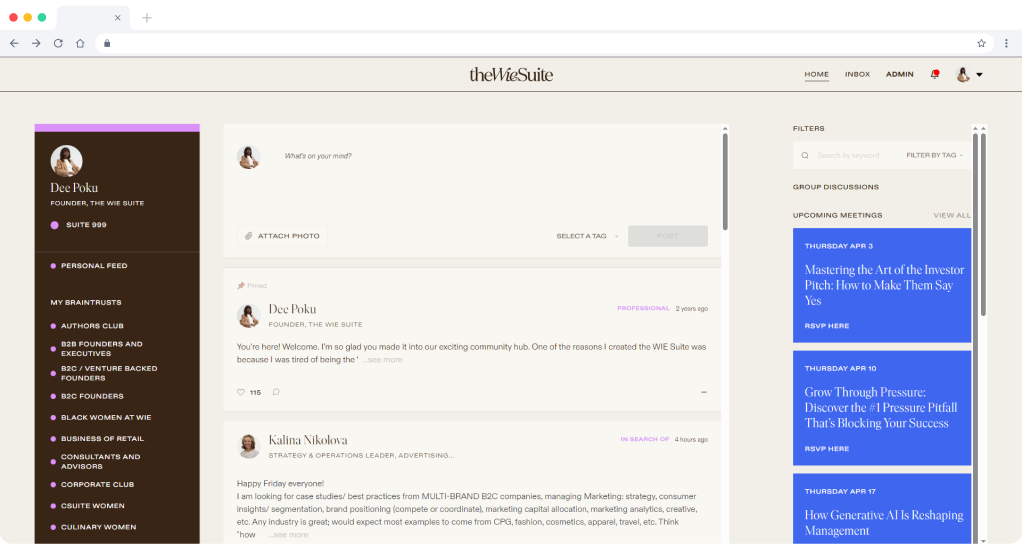Screen dimensions: 1022x544
Task: Click the Pinned pin icon
Action: click(x=241, y=285)
